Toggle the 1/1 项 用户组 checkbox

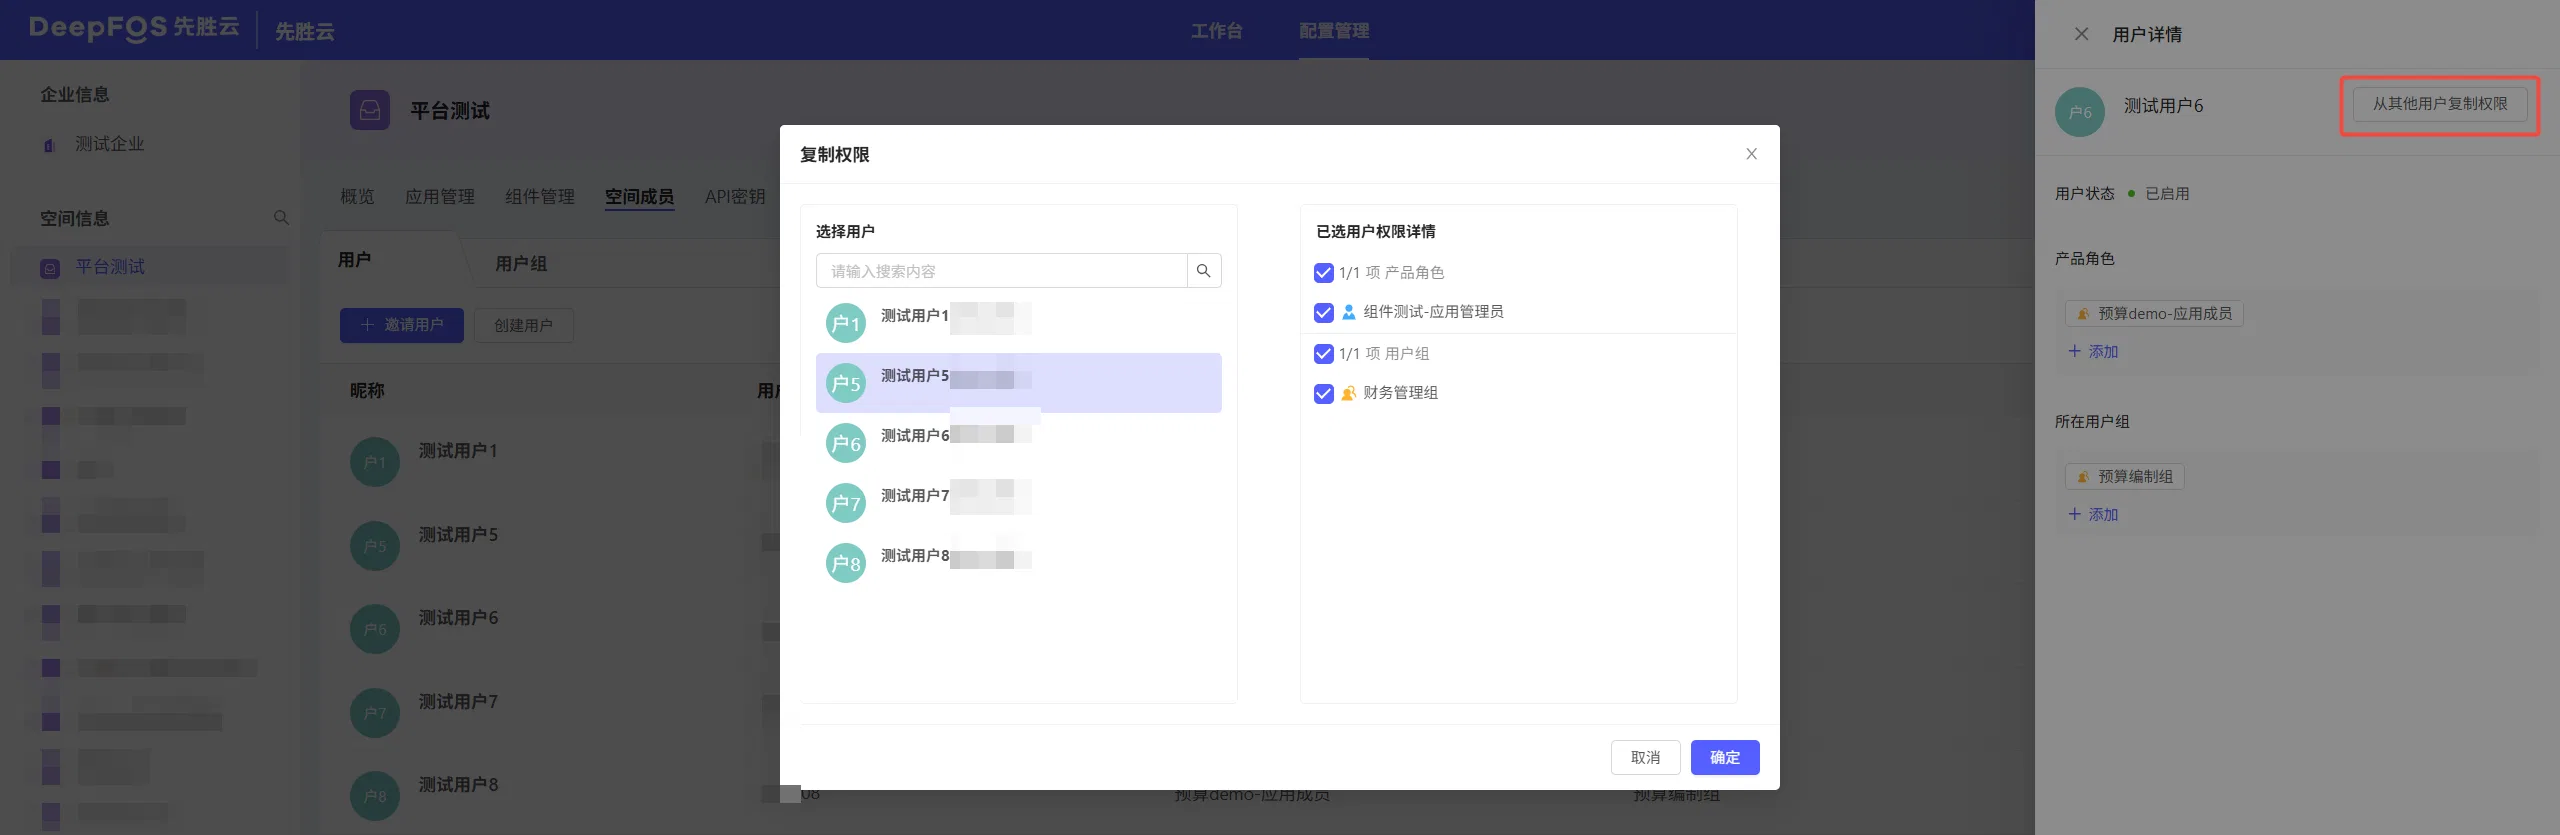(x=1323, y=354)
